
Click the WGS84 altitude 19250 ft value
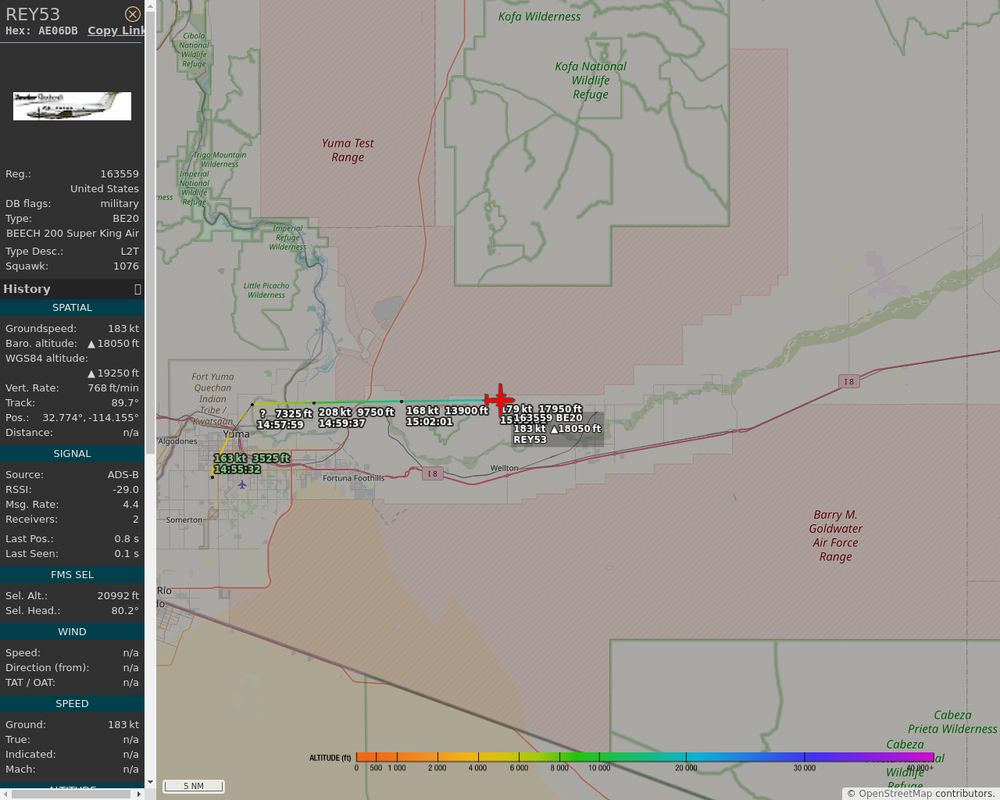pyautogui.click(x=113, y=373)
